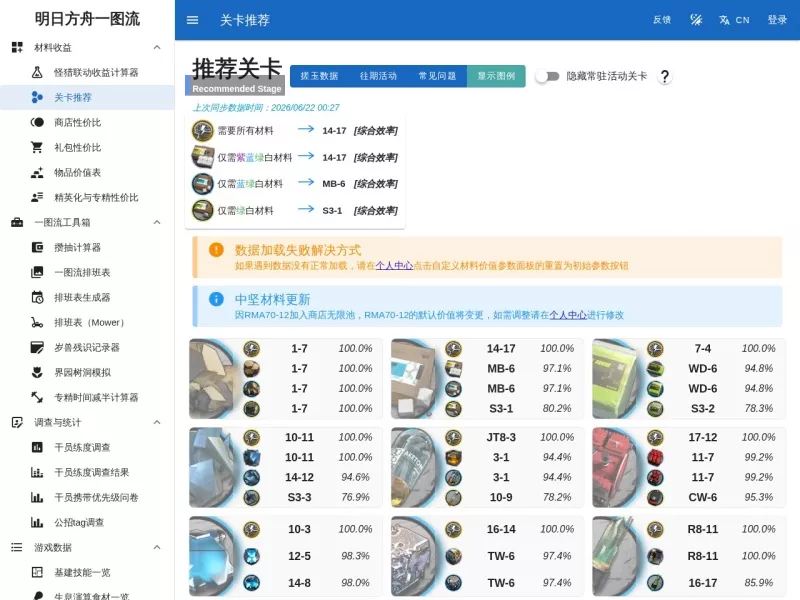
Task: Click the 攒抽计算器 wallet icon
Action: tap(37, 247)
